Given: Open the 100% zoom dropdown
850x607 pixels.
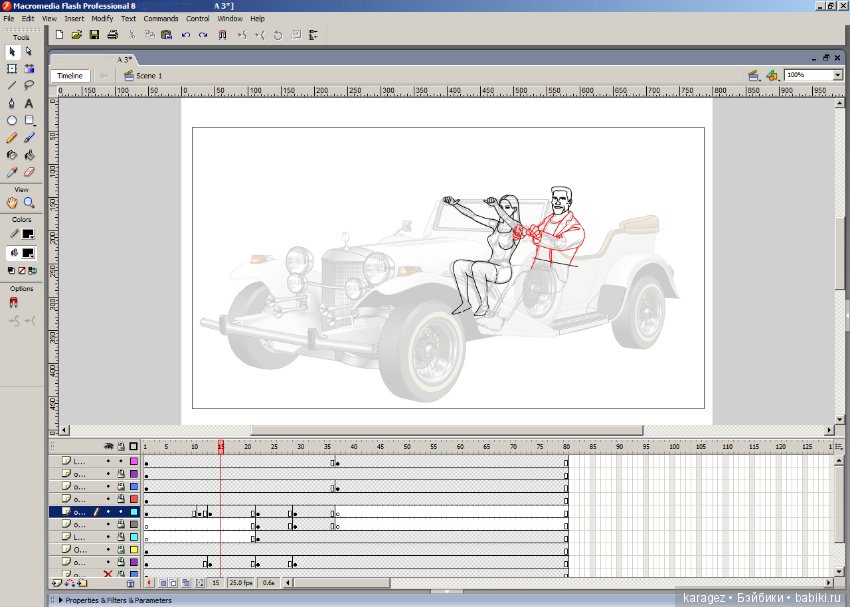Looking at the screenshot, I should pos(837,75).
